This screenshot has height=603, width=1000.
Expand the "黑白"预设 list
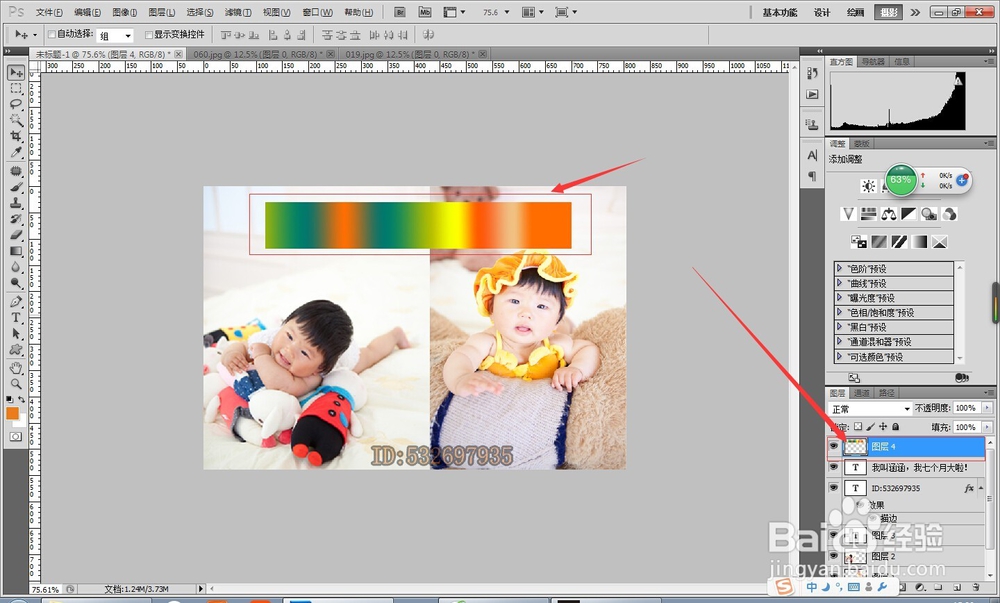[x=839, y=327]
